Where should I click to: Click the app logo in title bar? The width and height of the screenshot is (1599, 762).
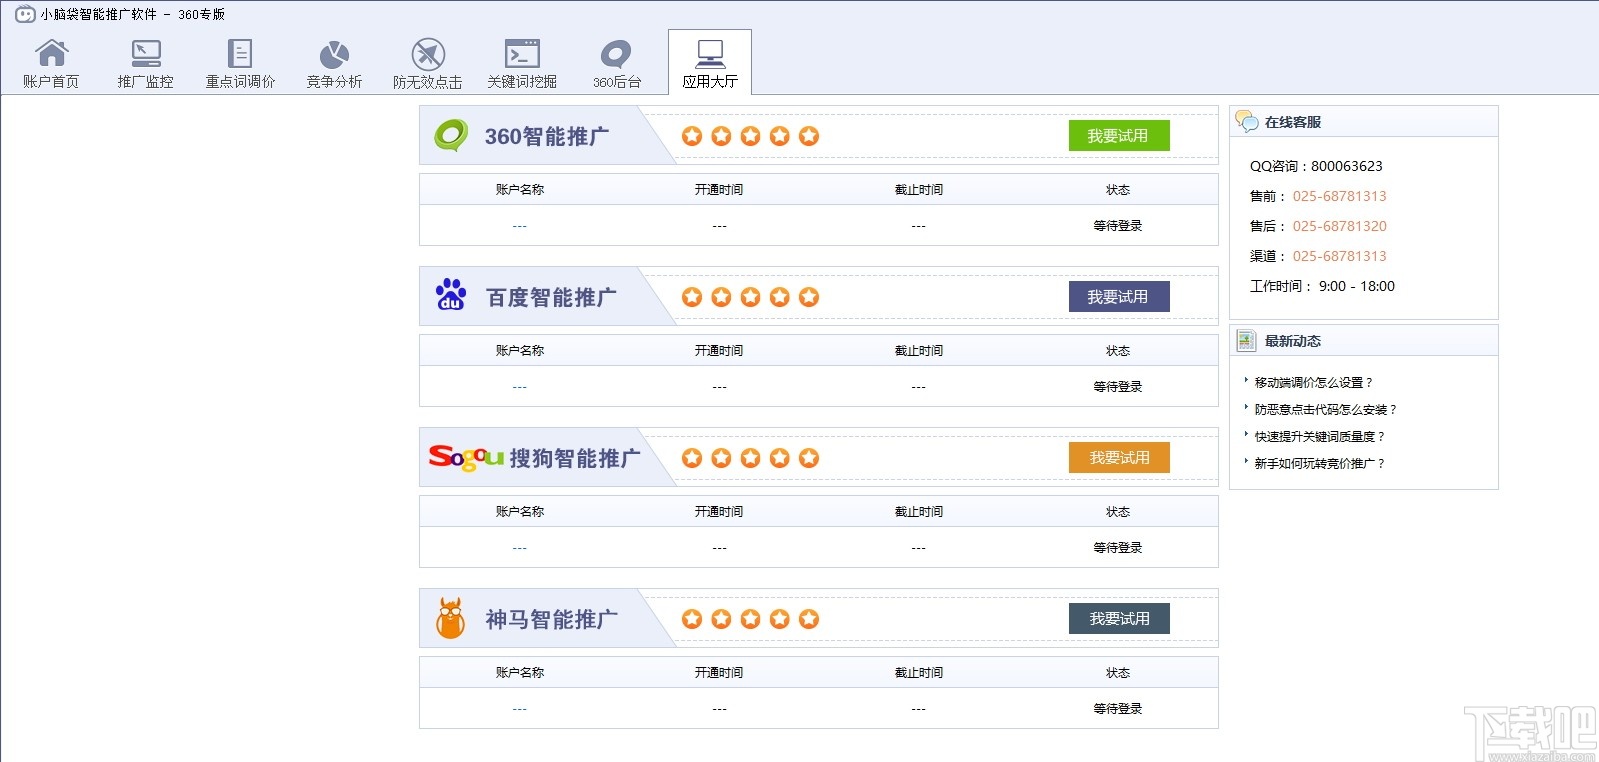click(x=25, y=14)
